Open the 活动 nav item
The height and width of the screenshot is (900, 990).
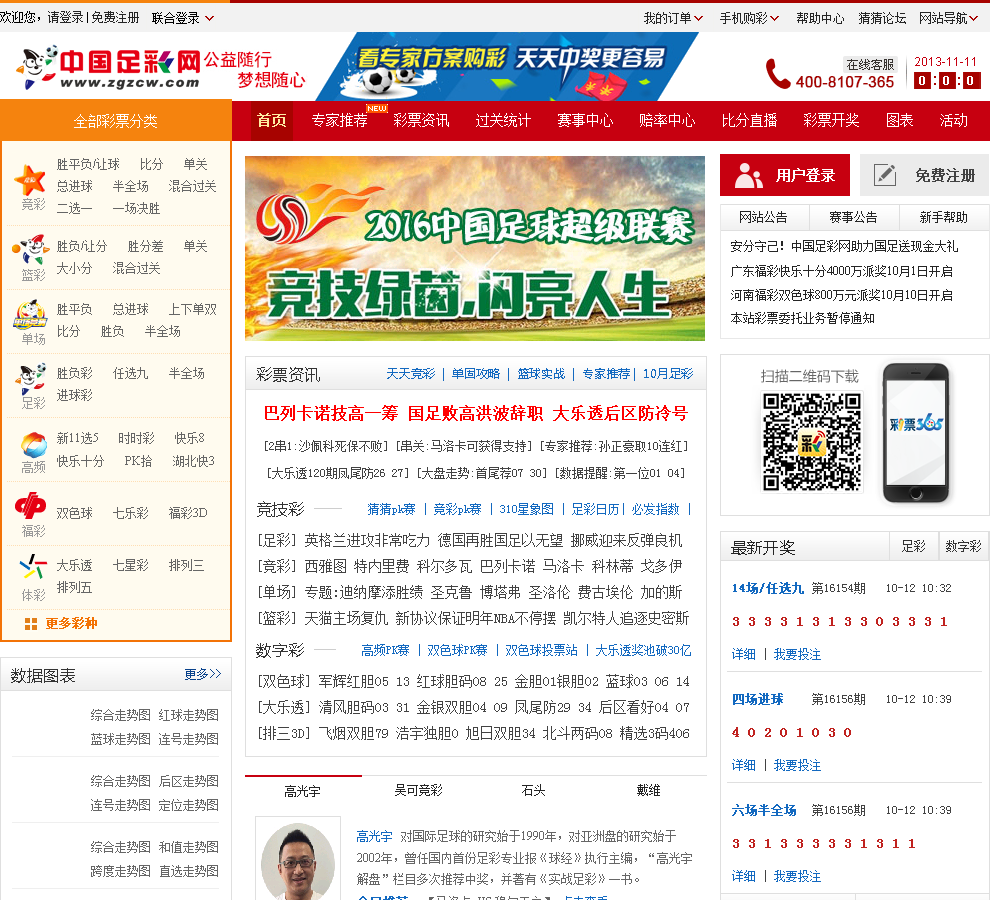point(953,120)
